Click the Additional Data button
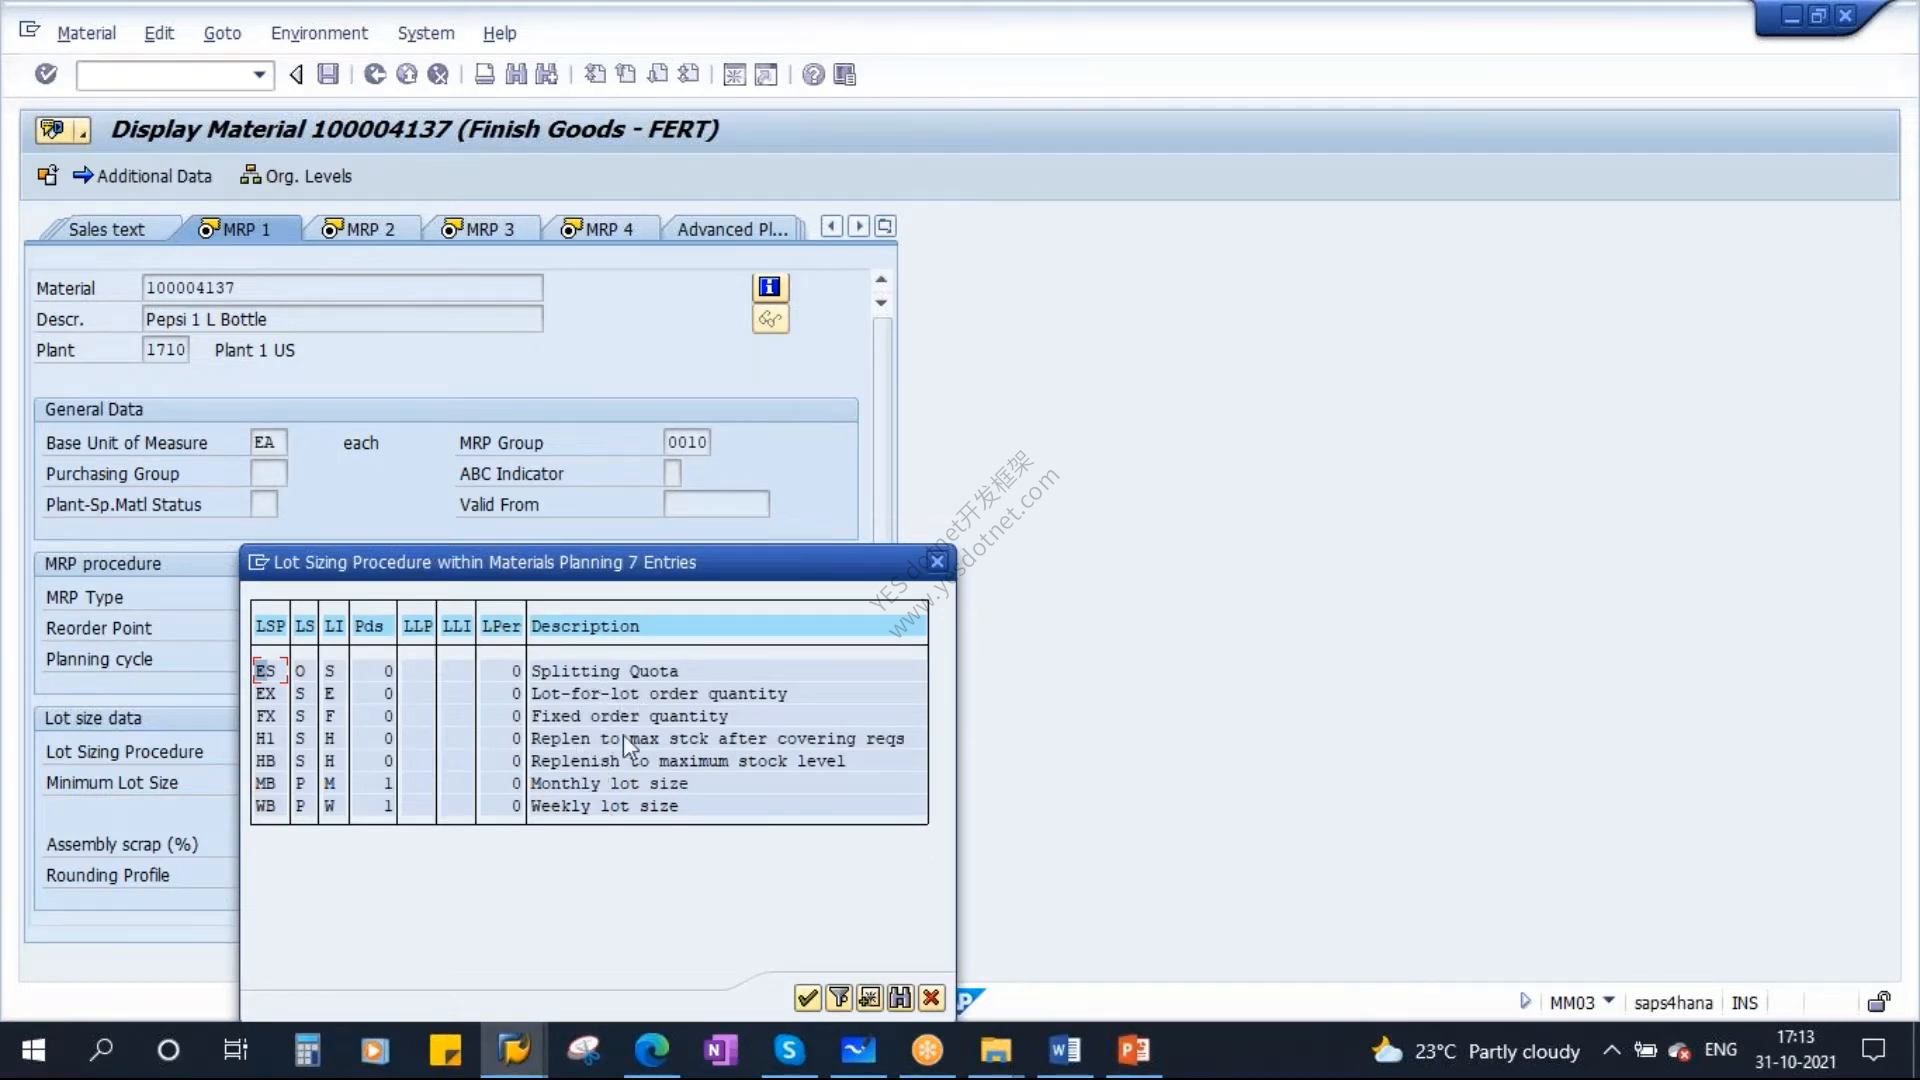This screenshot has width=1920, height=1080. point(142,176)
